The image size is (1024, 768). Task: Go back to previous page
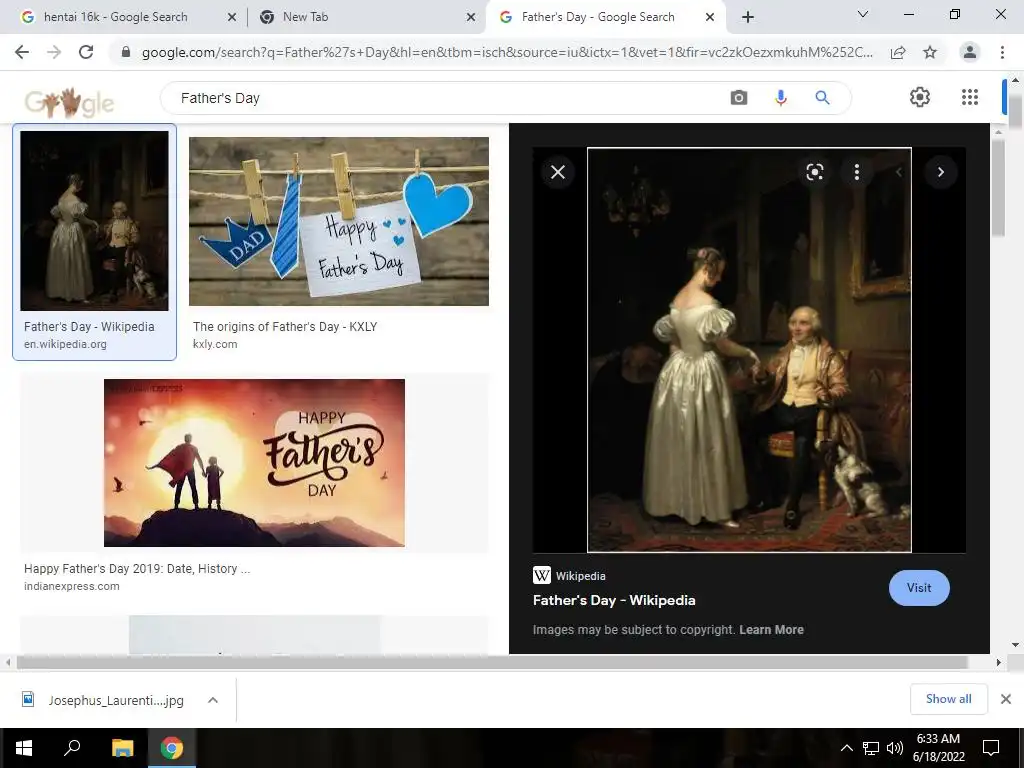pyautogui.click(x=22, y=52)
